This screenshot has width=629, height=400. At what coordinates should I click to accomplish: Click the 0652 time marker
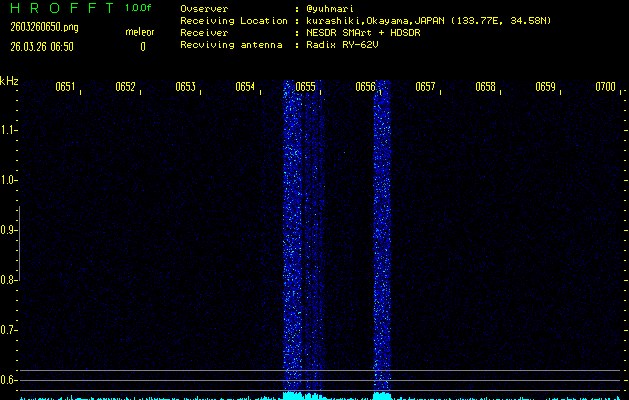(x=126, y=87)
